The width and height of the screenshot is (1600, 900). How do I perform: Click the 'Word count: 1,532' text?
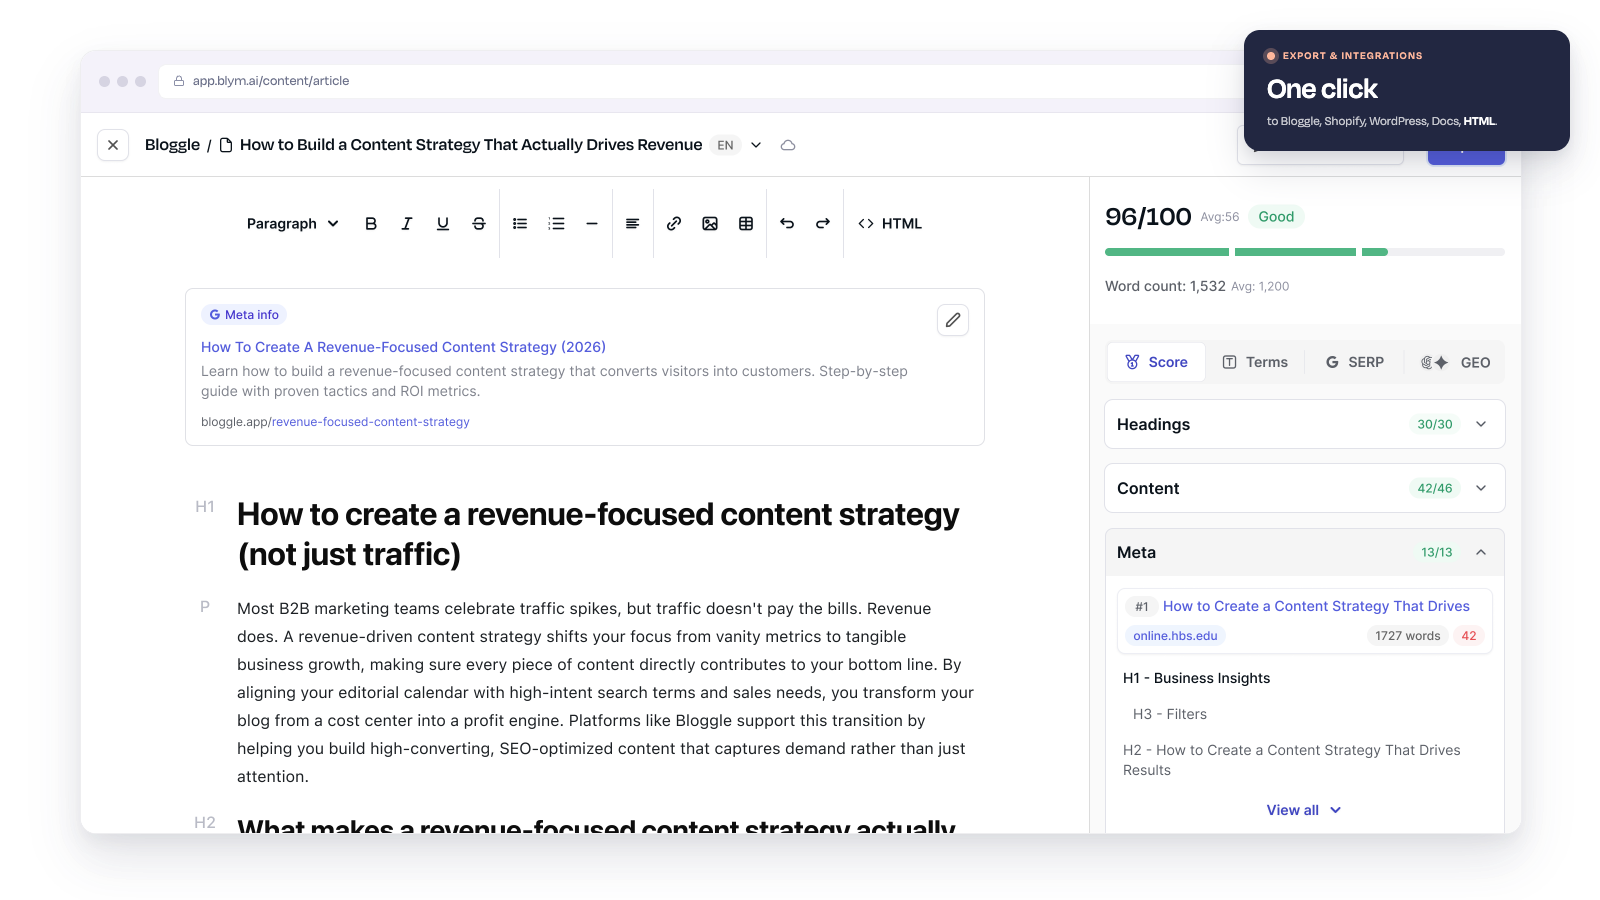[x=1165, y=286]
